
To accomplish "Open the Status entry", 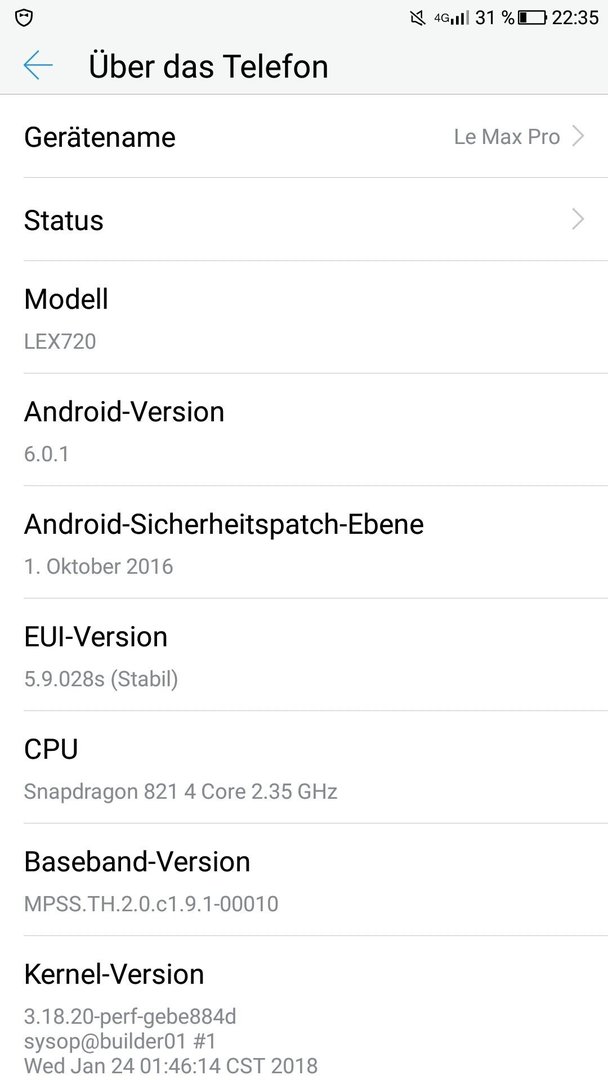I will tap(304, 220).
